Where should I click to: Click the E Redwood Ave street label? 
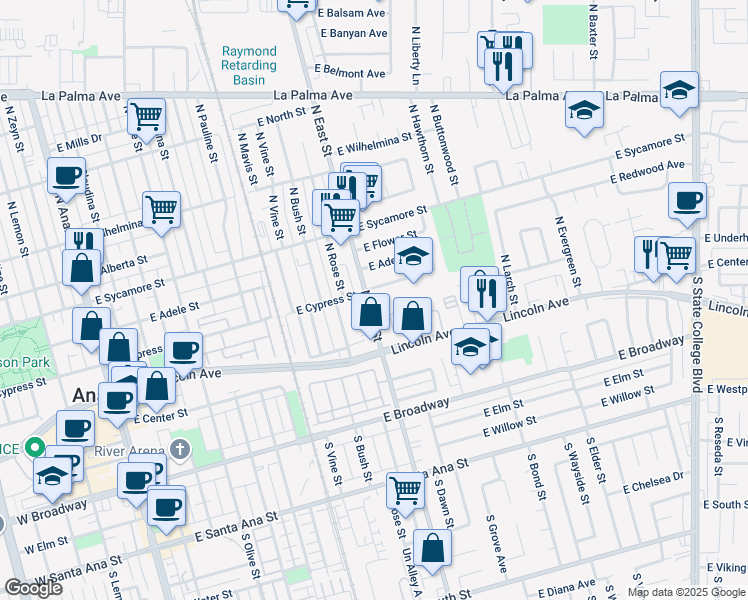pos(647,172)
